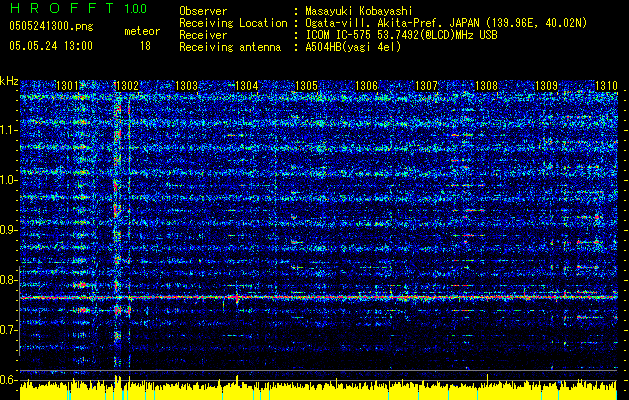Click the 1310 time marker
629x400 pixels.
pos(606,86)
